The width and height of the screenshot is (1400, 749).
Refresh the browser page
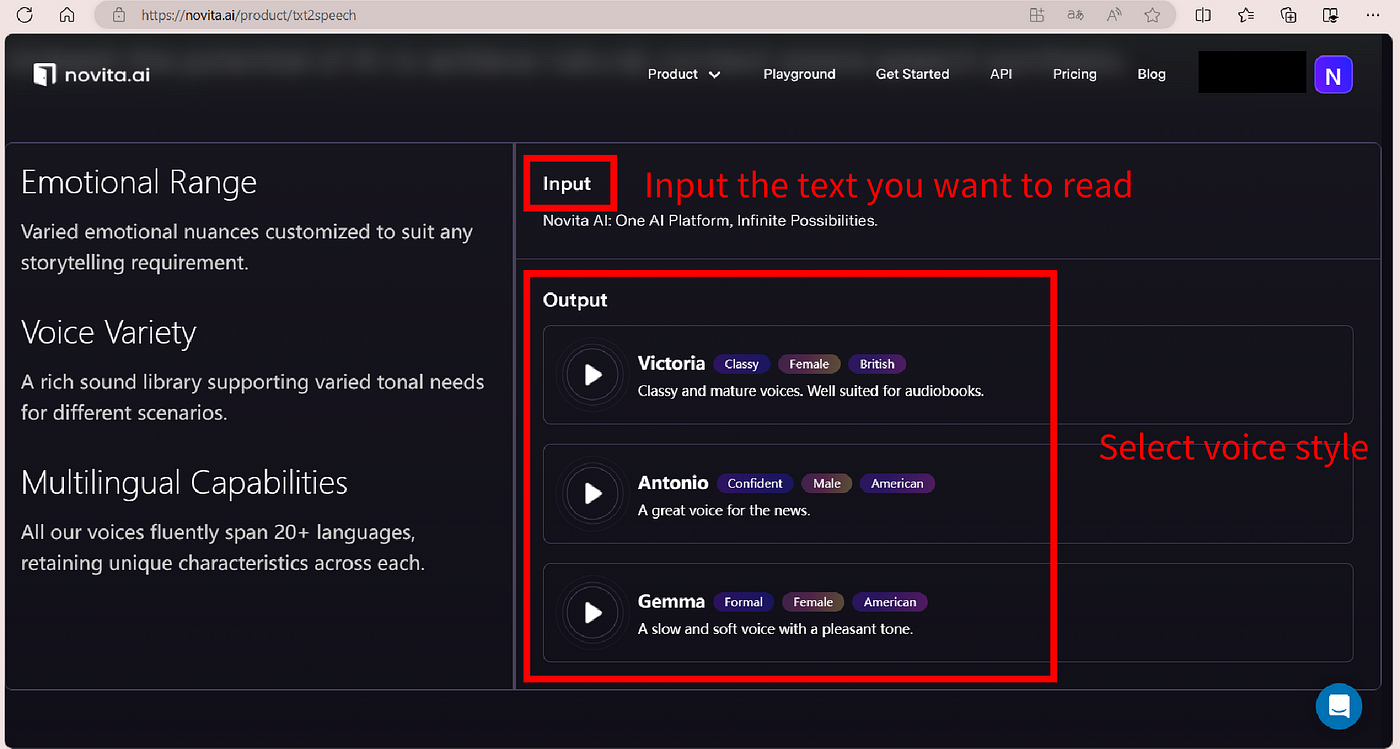pos(25,15)
